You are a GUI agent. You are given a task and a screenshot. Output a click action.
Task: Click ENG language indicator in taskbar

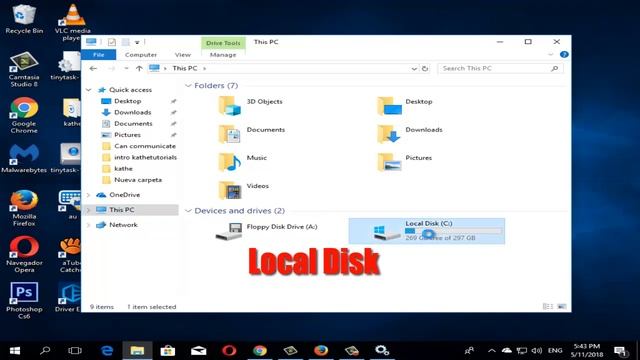[x=555, y=351]
